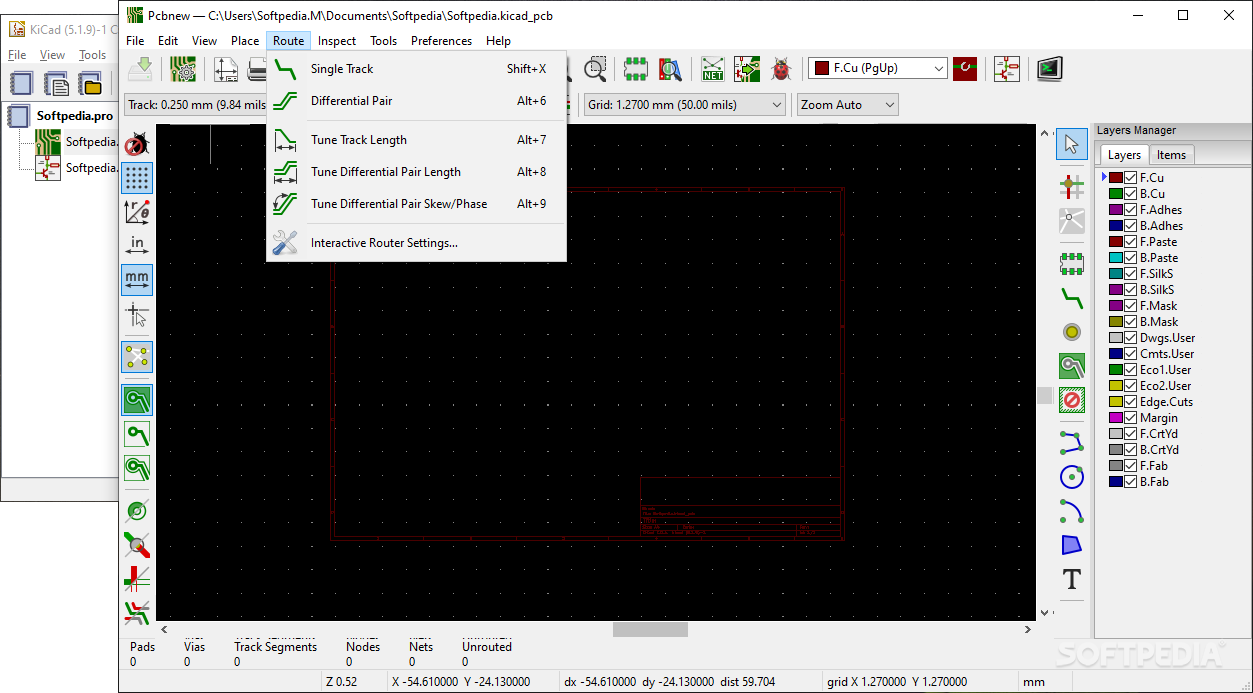Screen dimensions: 1253x693
Task: Toggle board ratsnest display
Action: tap(137, 357)
